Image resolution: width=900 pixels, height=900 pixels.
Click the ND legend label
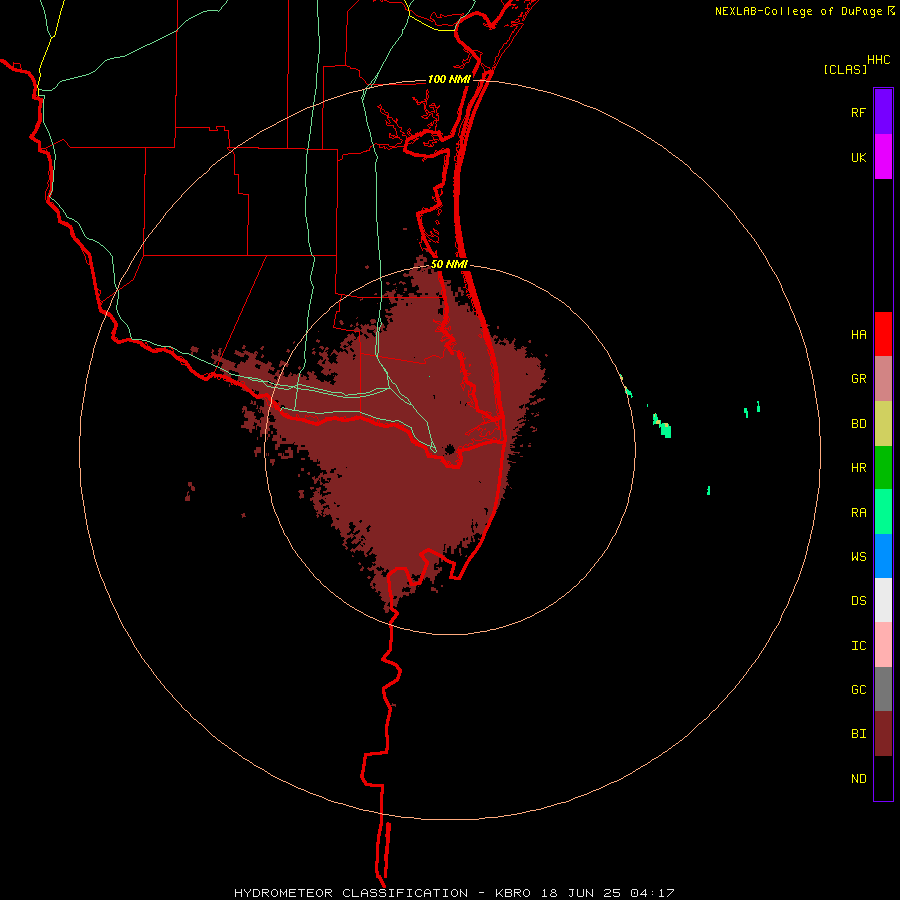858,779
